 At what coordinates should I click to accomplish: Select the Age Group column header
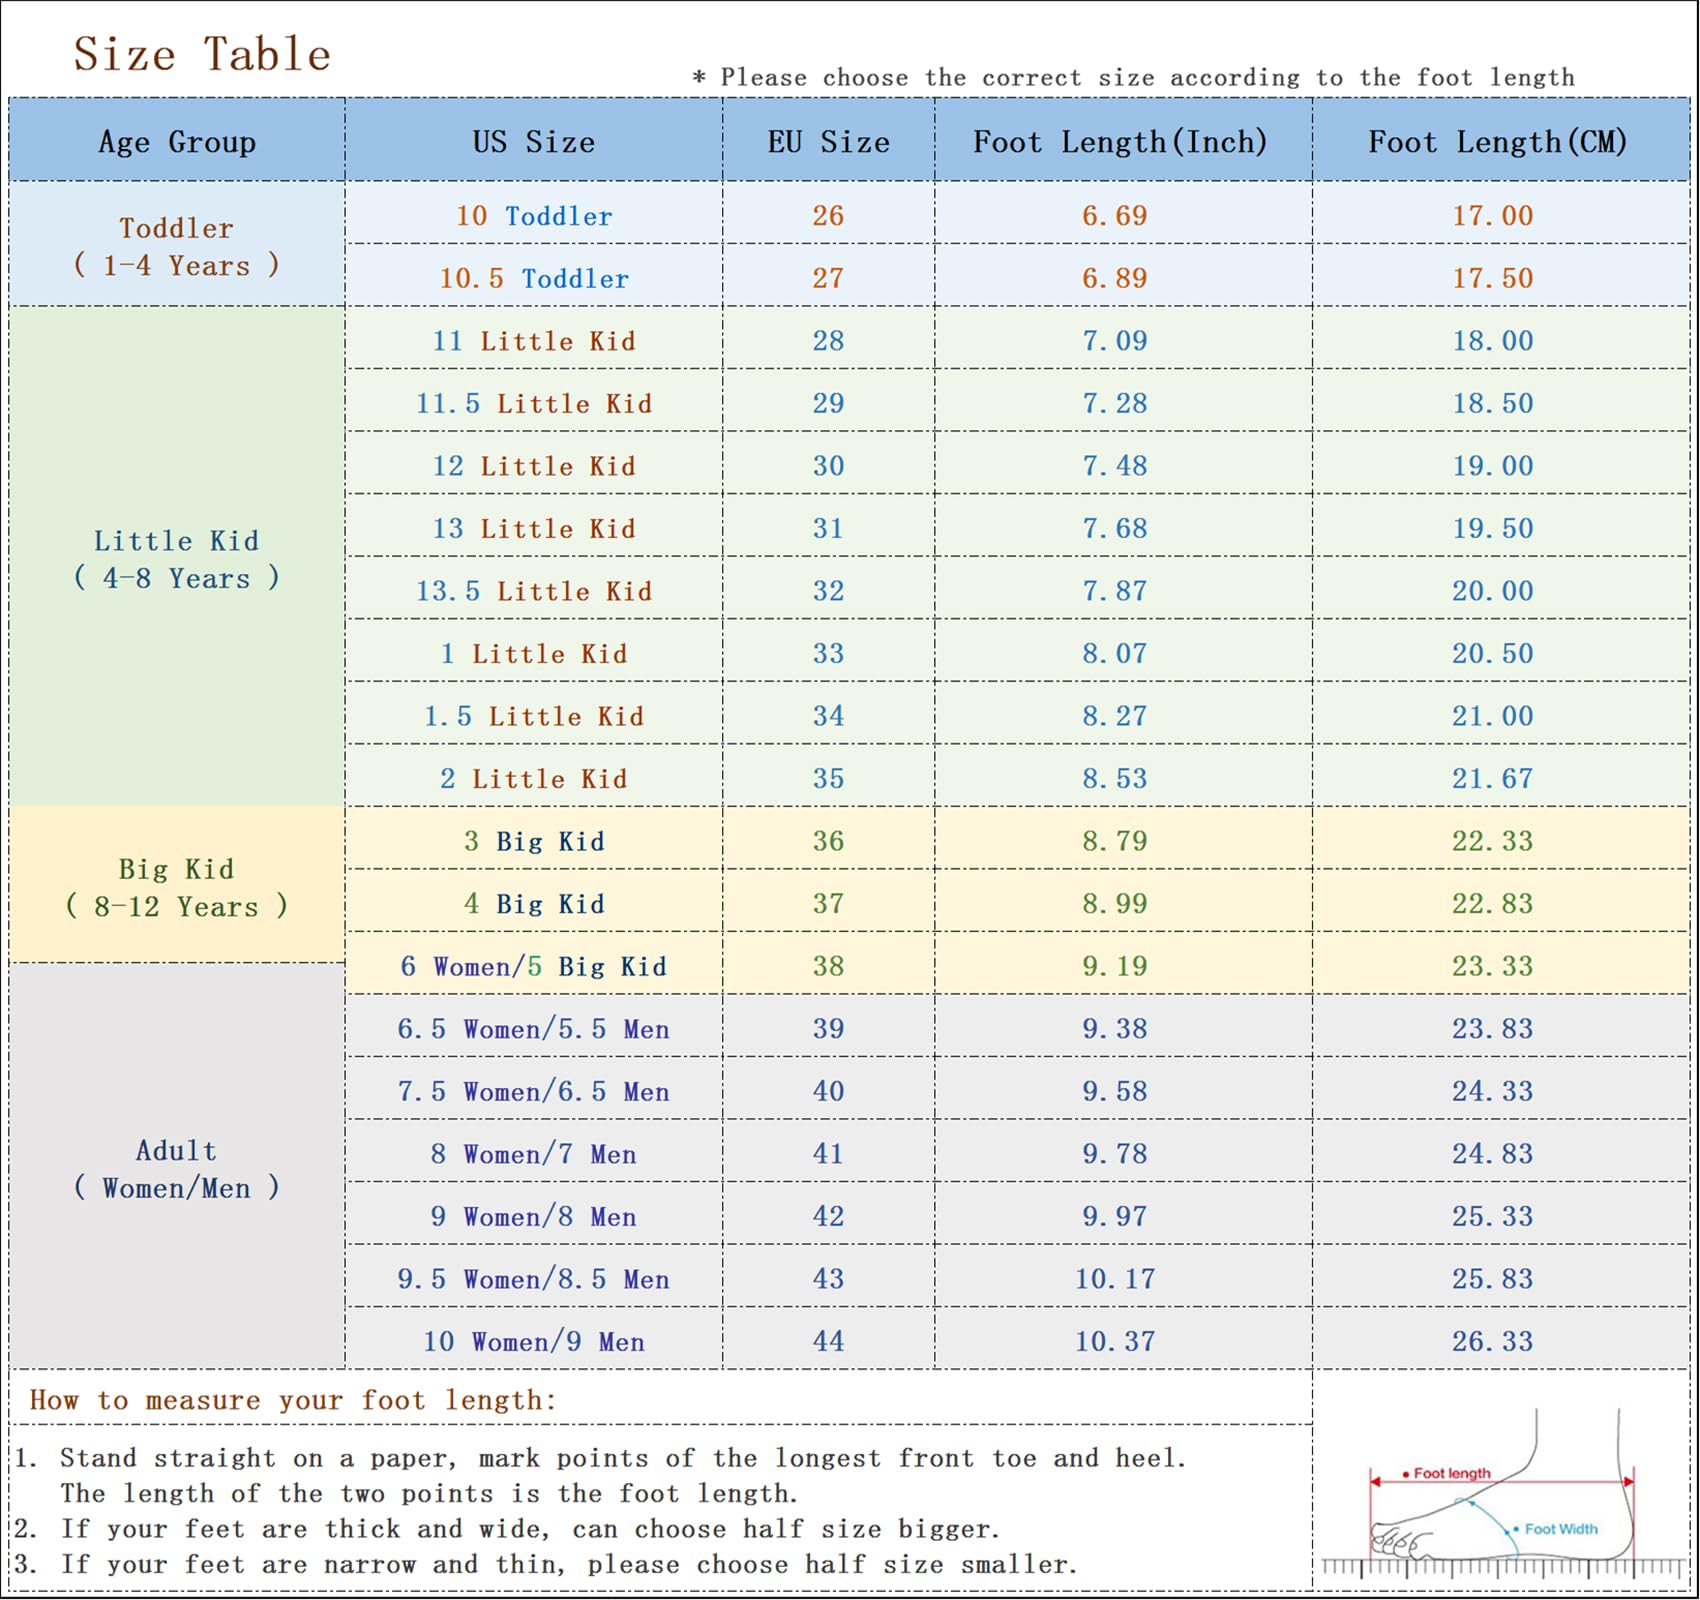tap(177, 142)
